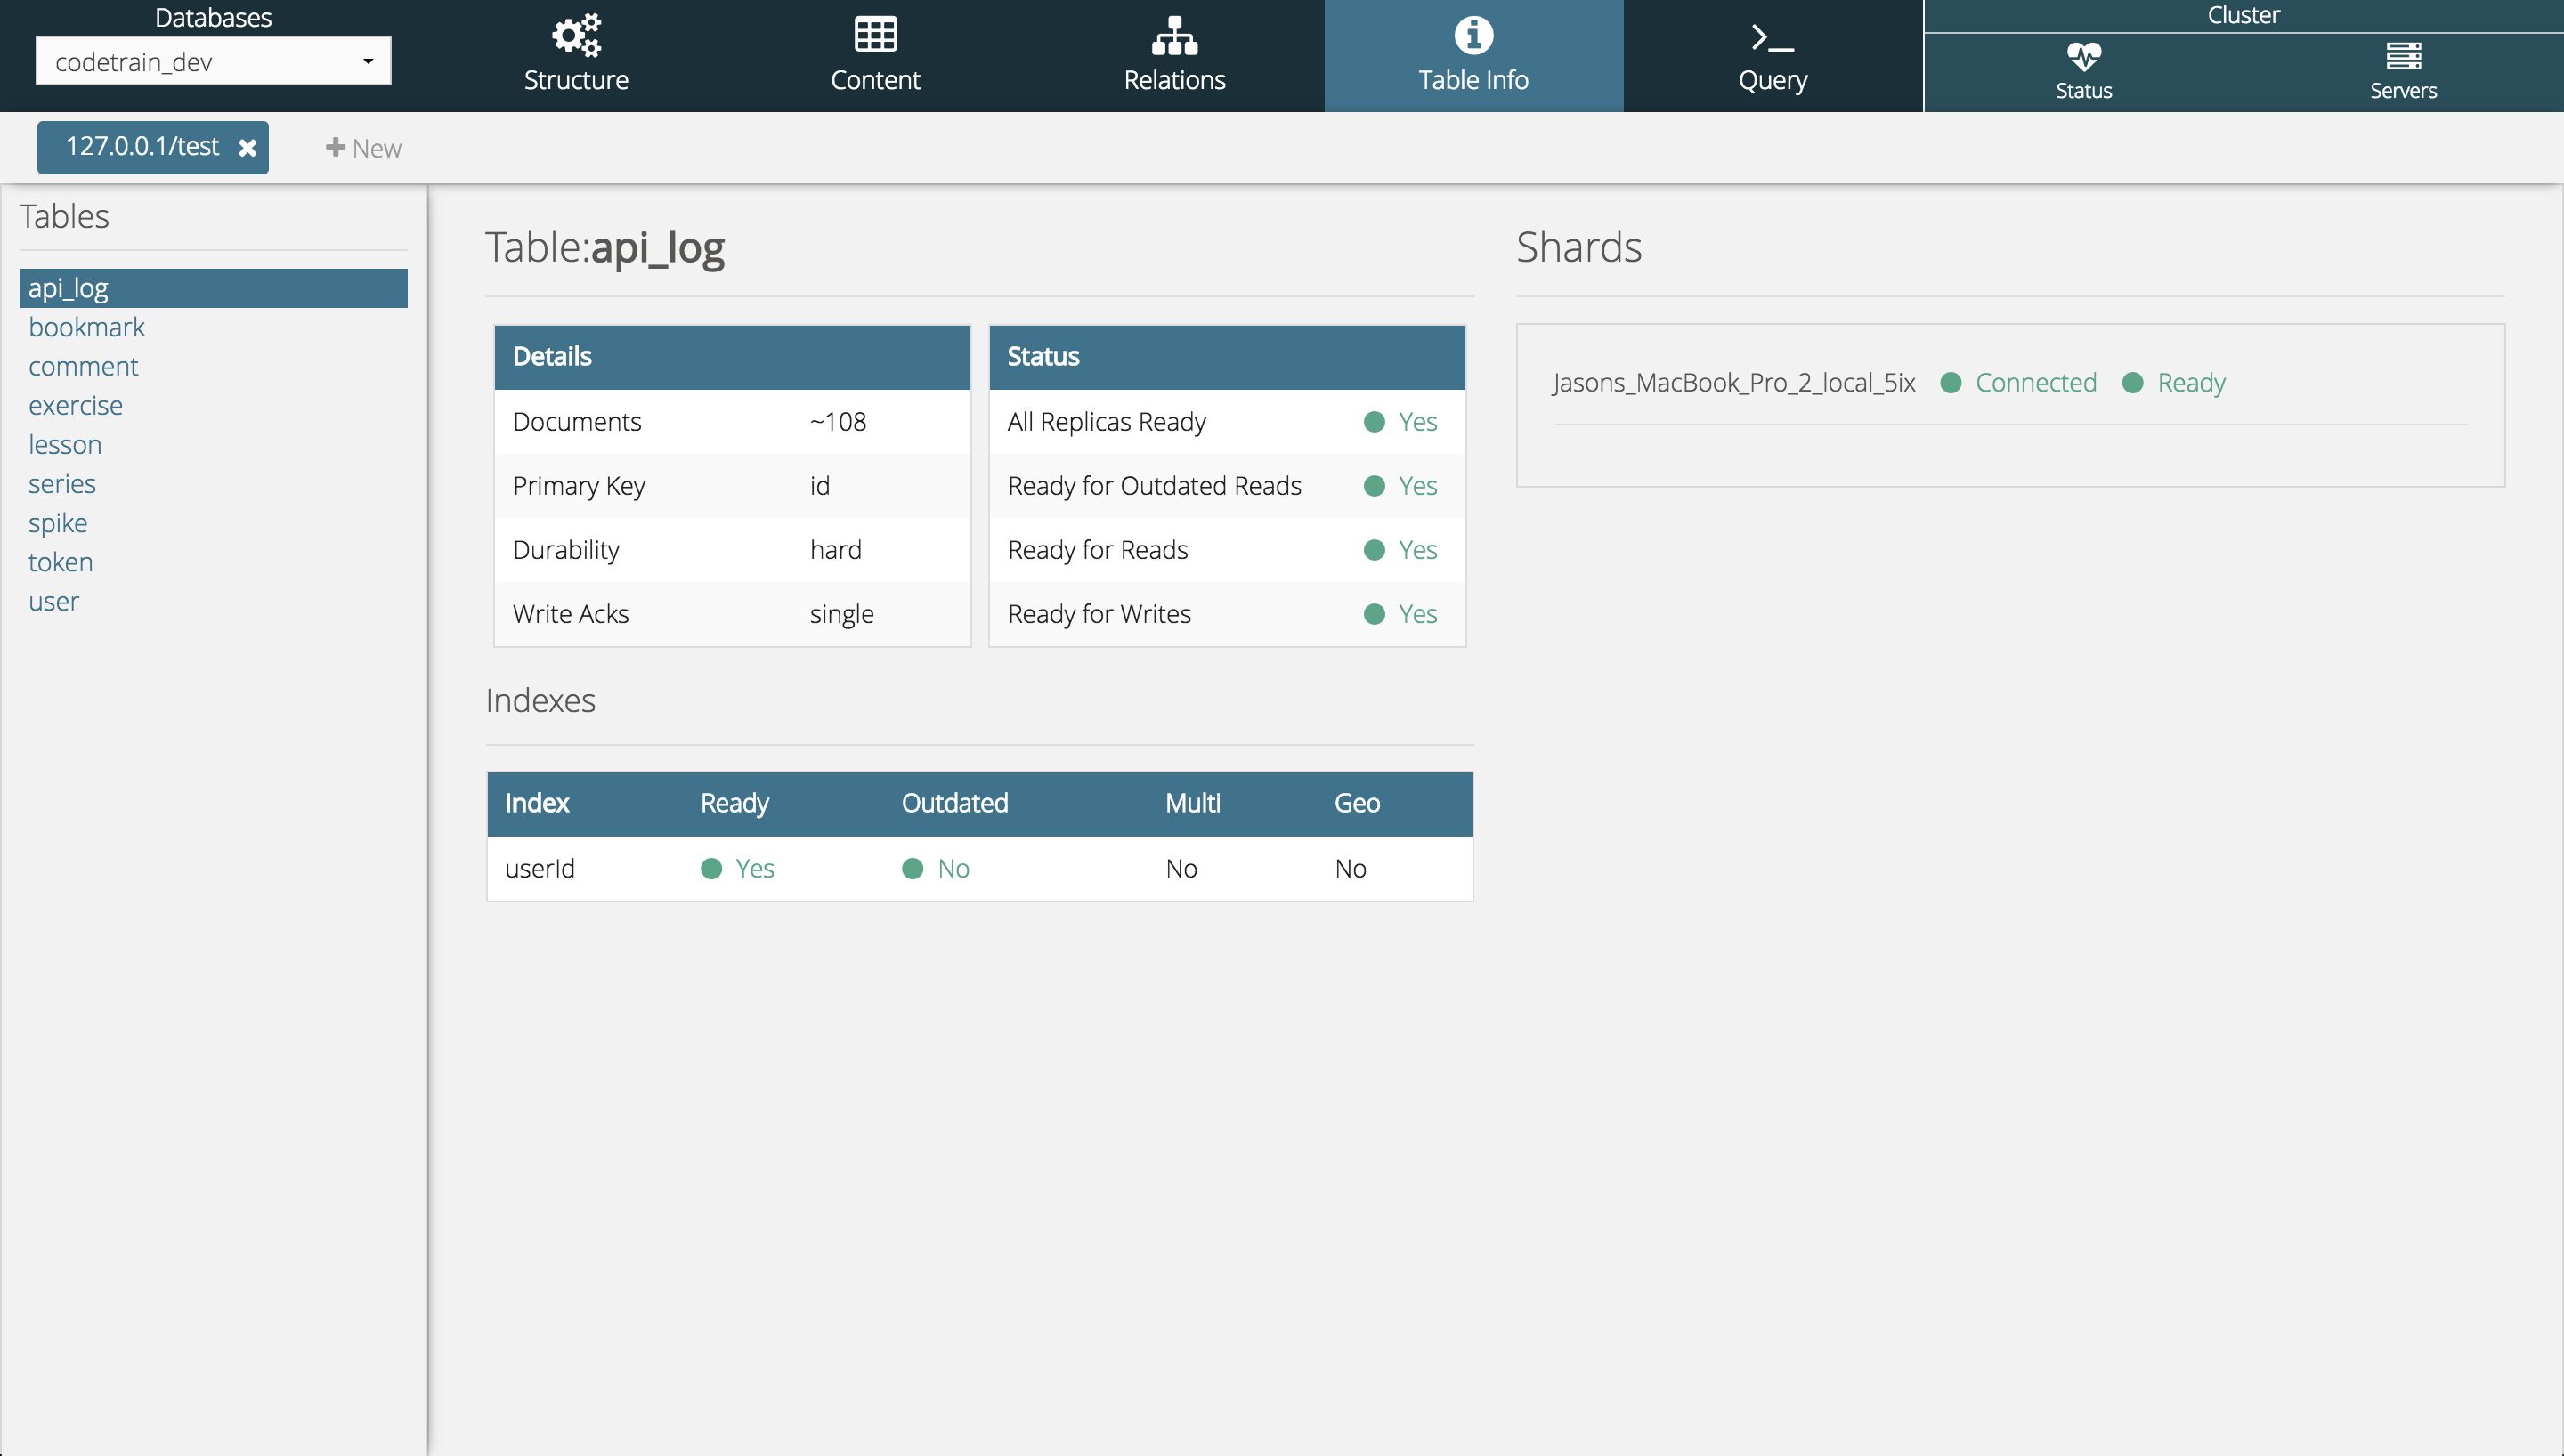Select the 127.0.0.1/test connection tab
2564x1456 pixels.
coord(142,147)
